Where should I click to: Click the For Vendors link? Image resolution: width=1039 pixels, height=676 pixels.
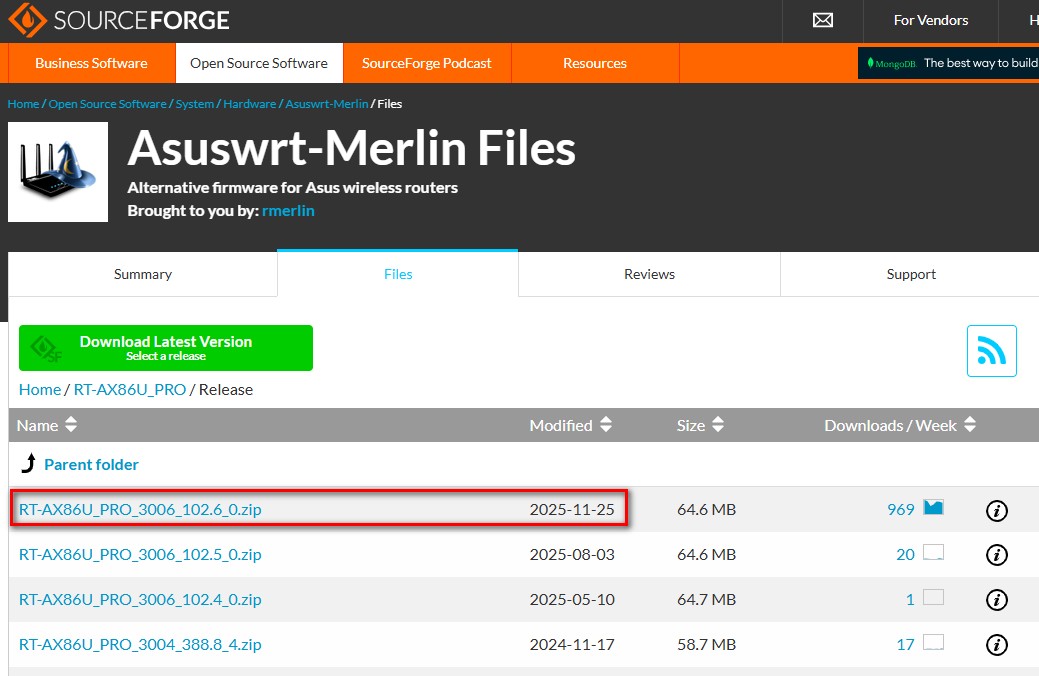click(x=930, y=21)
